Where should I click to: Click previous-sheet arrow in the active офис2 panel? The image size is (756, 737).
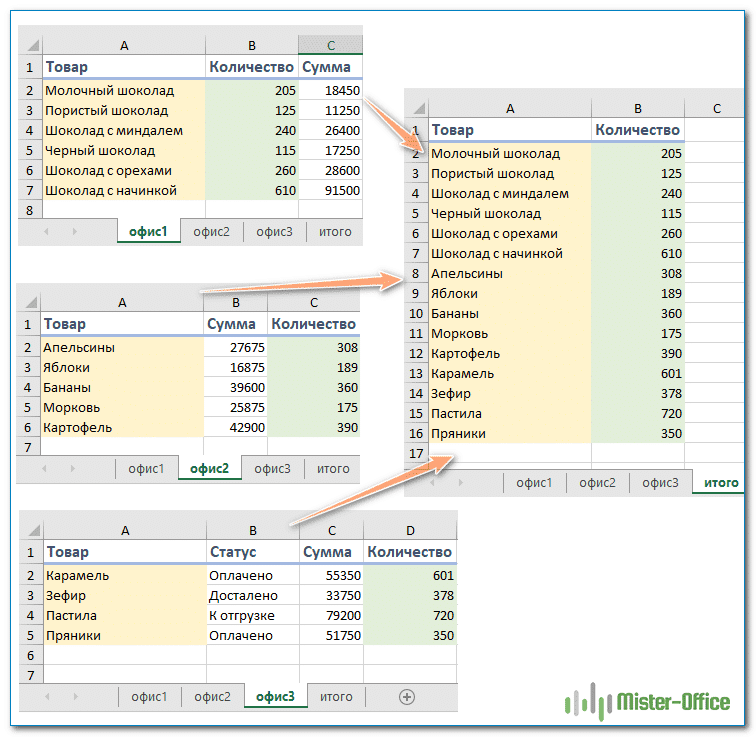[44, 469]
